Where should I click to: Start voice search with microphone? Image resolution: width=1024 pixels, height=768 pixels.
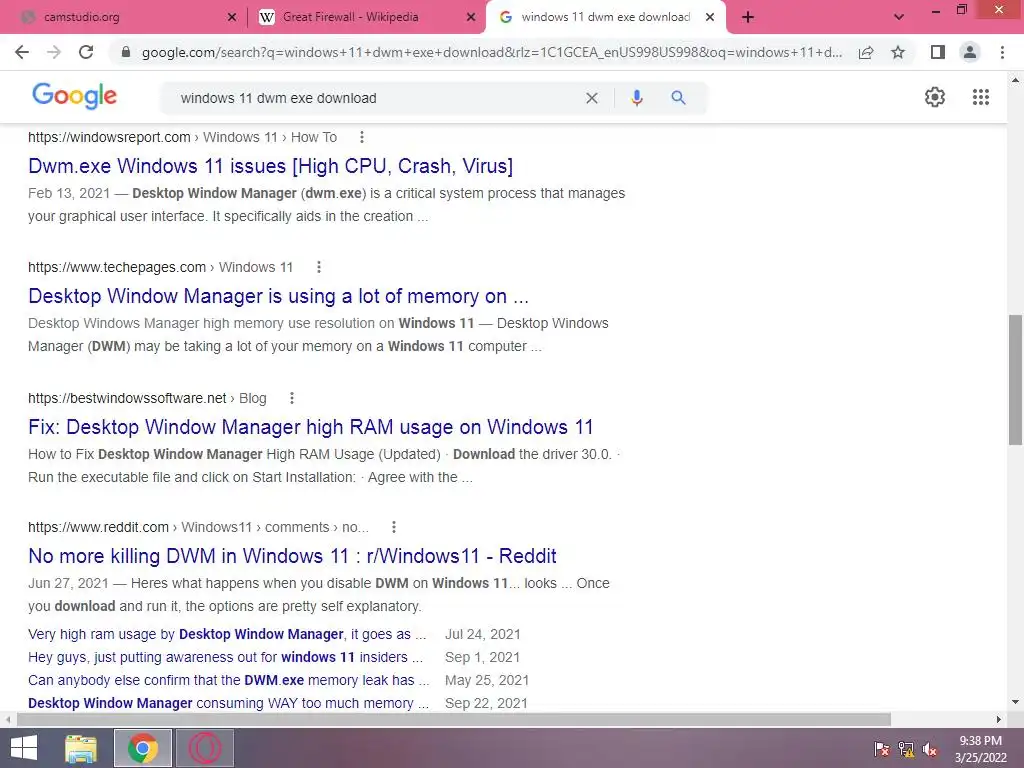637,98
